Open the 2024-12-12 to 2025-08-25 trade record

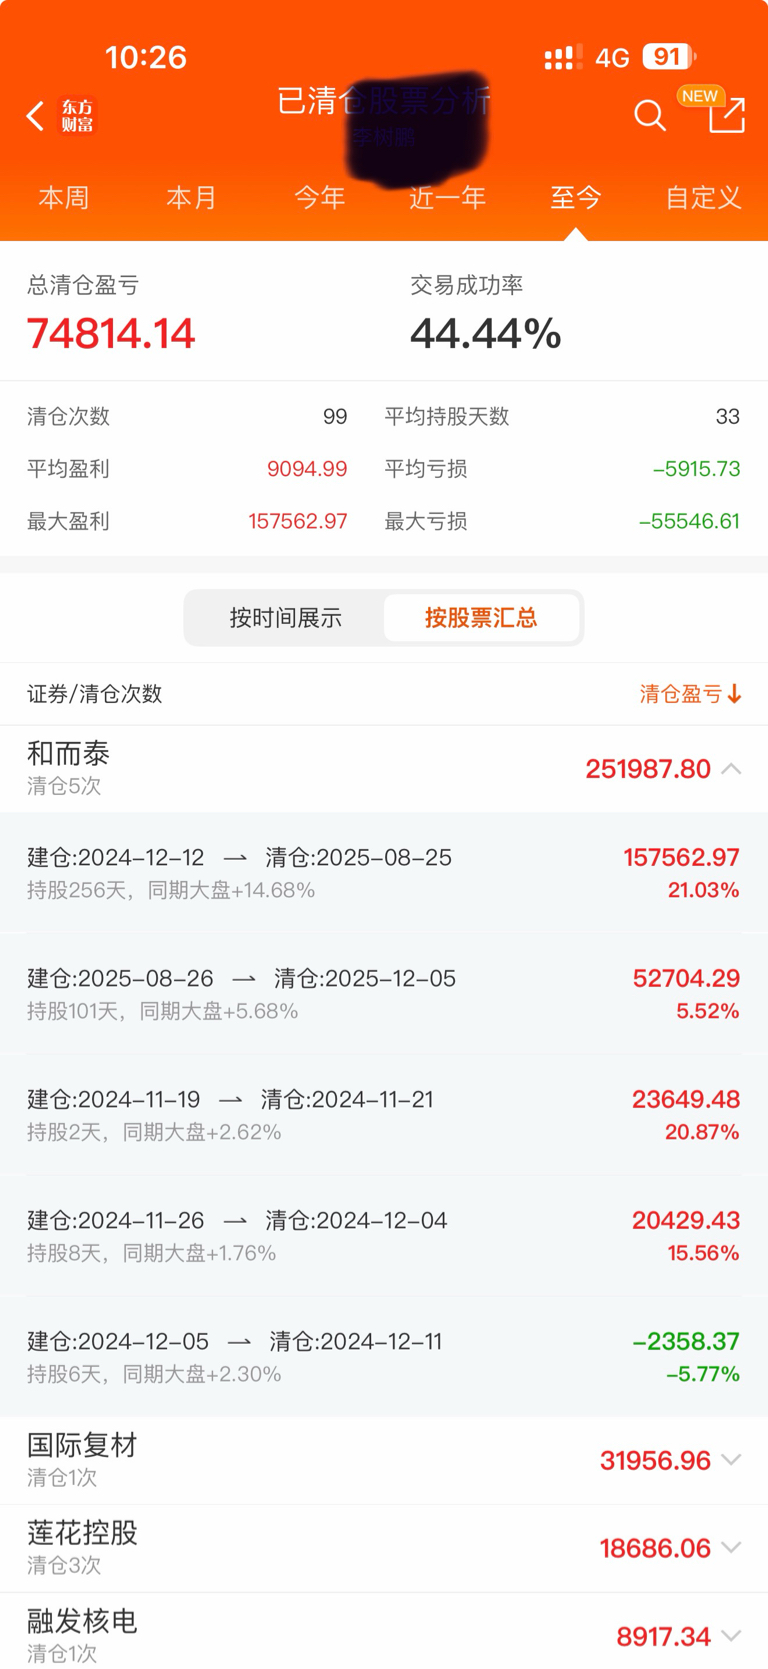[383, 872]
